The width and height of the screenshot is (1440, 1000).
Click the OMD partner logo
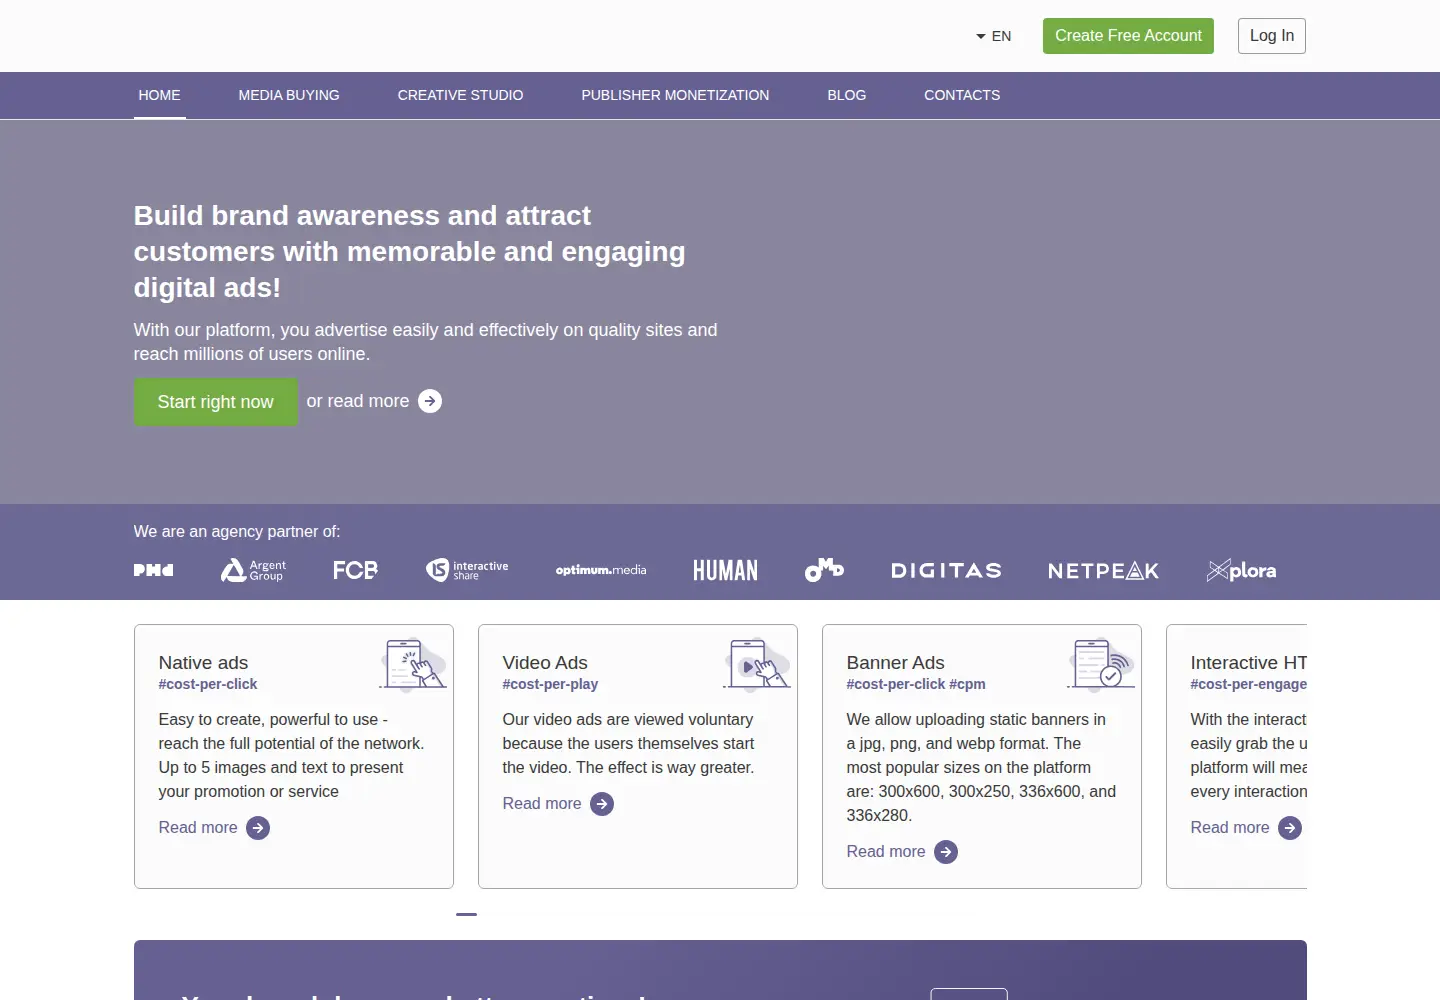click(x=824, y=570)
